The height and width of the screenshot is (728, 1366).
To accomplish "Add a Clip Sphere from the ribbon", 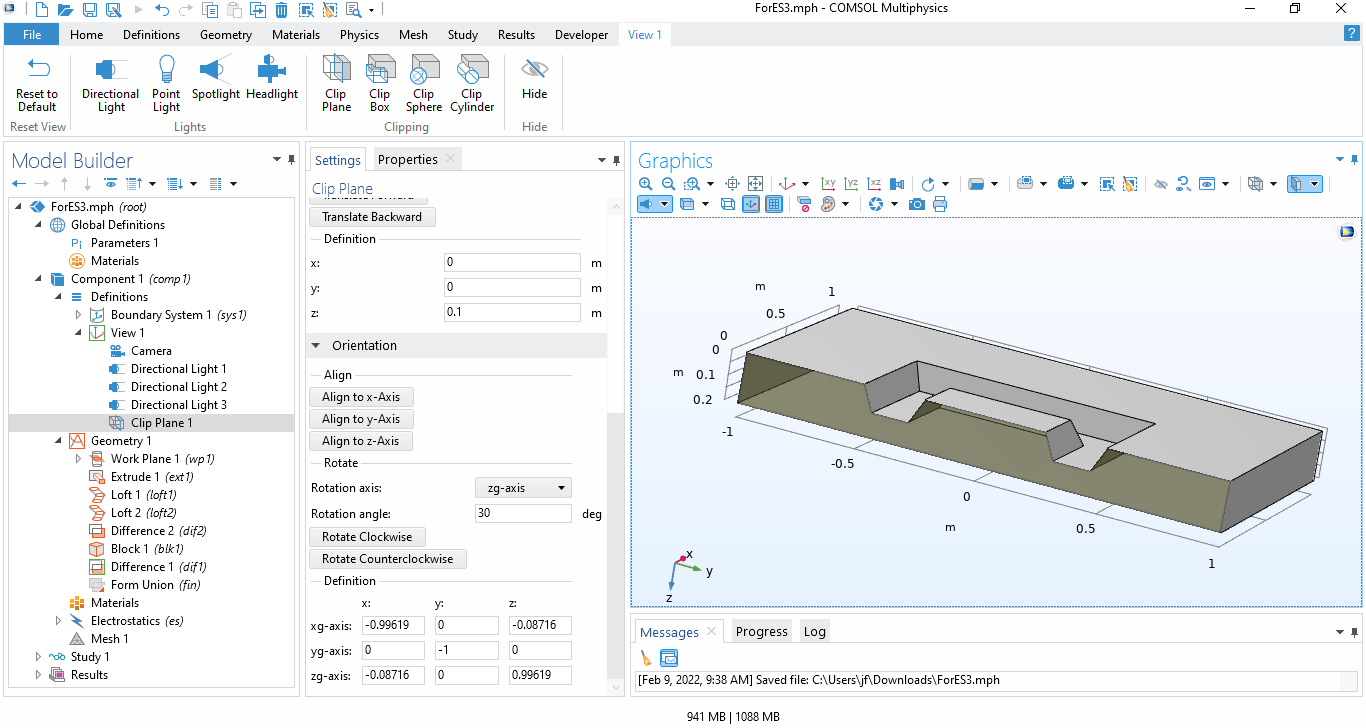I will coord(423,84).
